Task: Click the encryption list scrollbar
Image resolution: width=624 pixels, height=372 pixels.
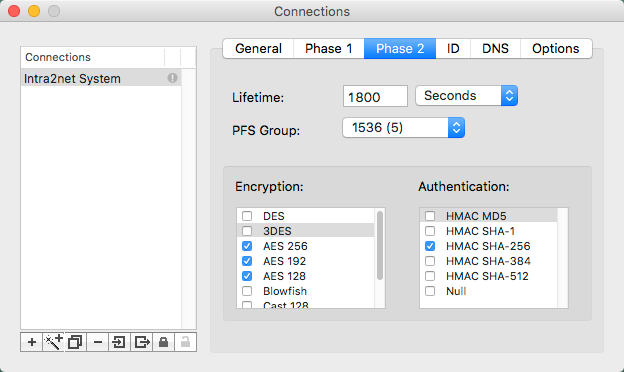Action: pos(380,245)
